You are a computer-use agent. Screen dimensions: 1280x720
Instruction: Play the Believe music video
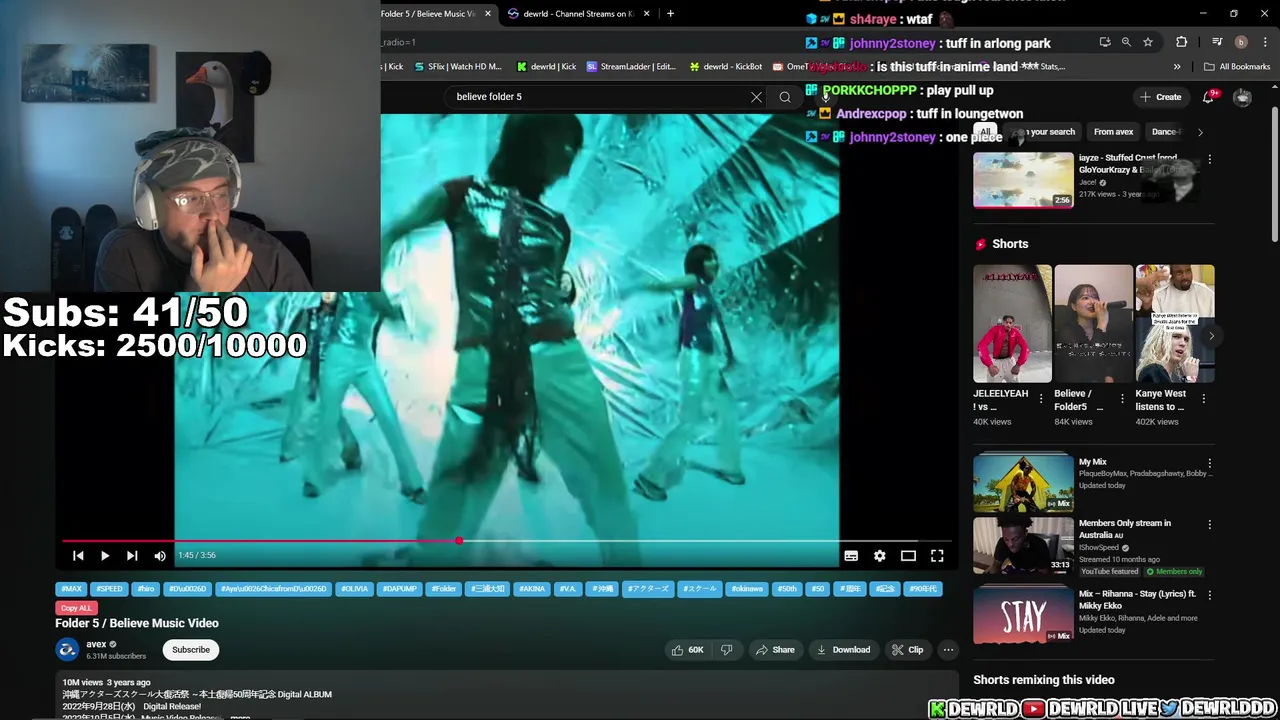(105, 555)
